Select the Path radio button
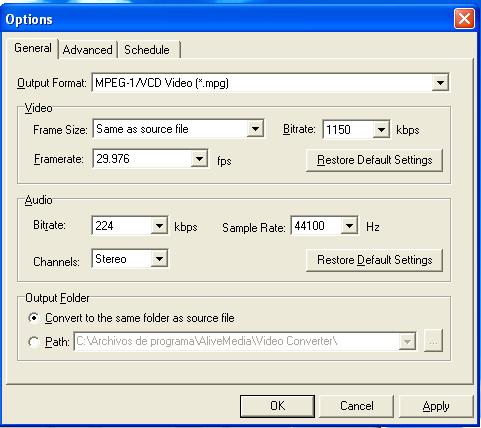The image size is (481, 428). (34, 342)
